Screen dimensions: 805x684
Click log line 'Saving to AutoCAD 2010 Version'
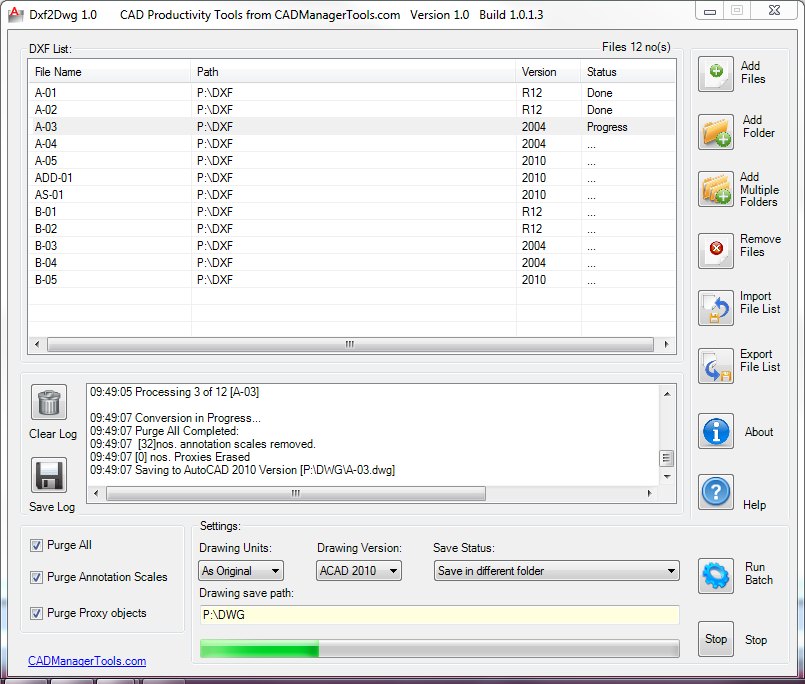(242, 470)
